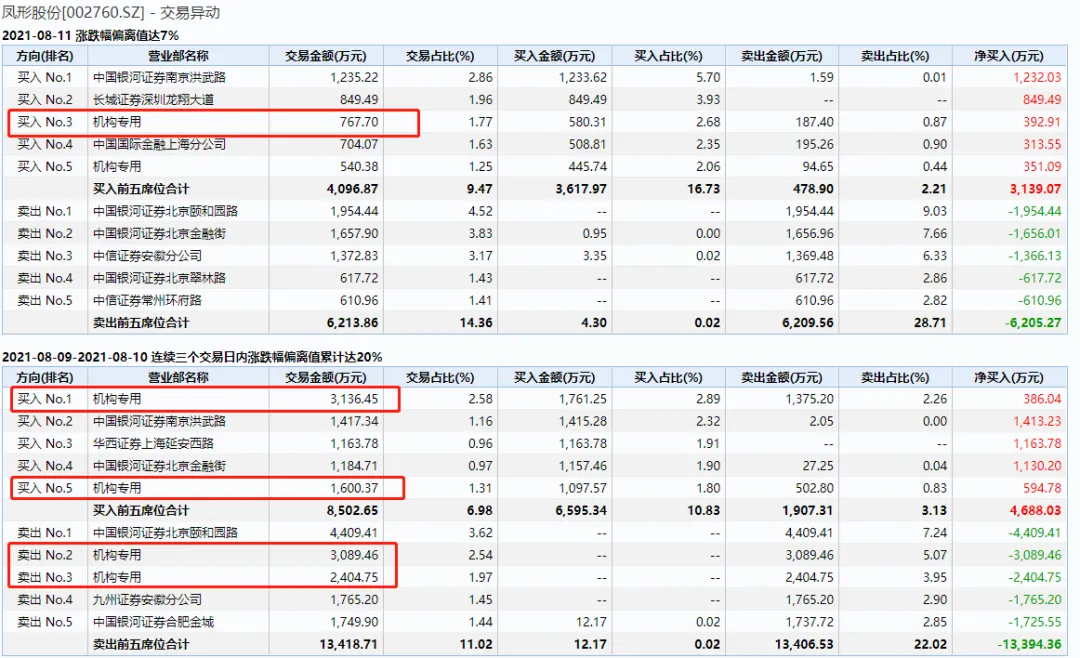The image size is (1080, 658).
Task: Click the 767.70 trade amount cell
Action: click(359, 122)
